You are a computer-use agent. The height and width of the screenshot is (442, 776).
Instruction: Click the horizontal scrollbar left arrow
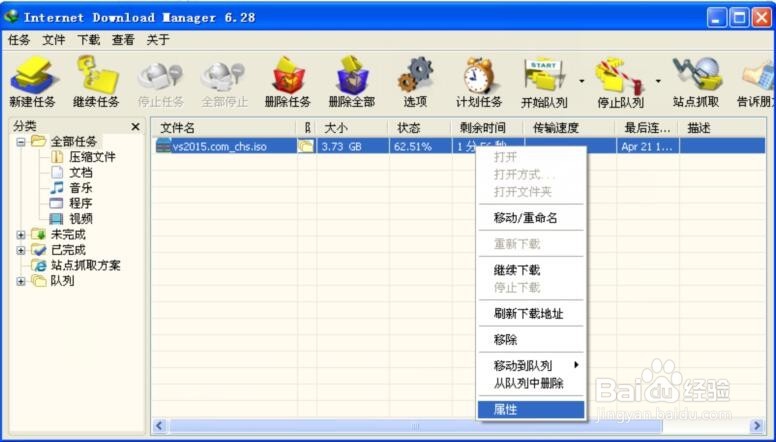pyautogui.click(x=159, y=426)
